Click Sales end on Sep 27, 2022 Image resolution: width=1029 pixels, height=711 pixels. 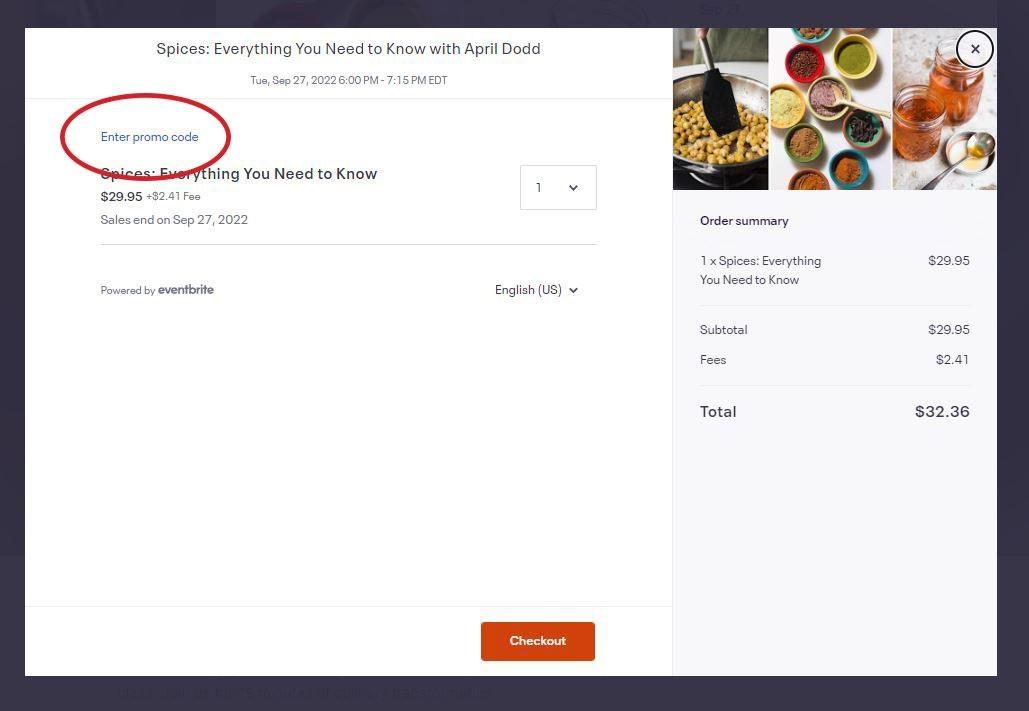point(174,220)
